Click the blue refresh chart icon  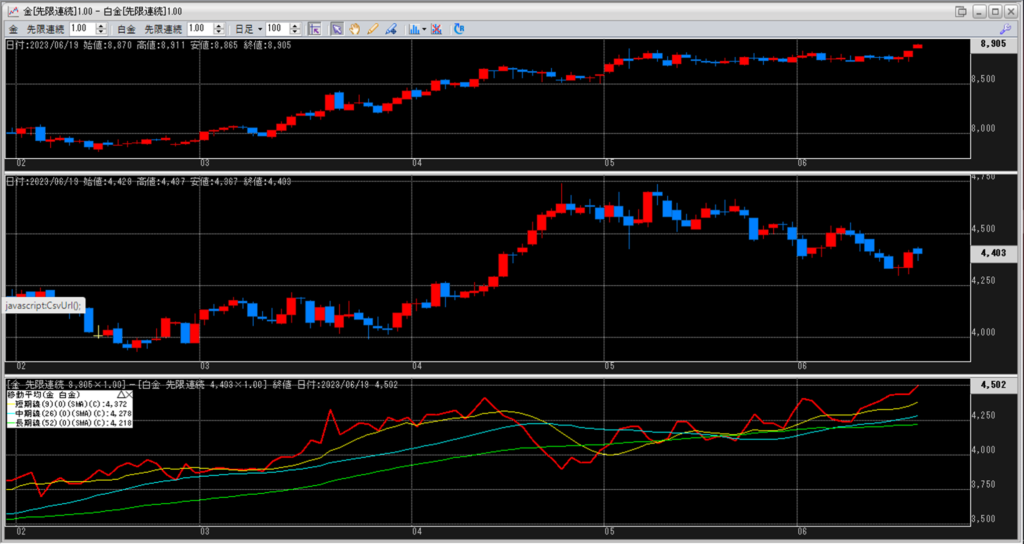click(459, 29)
